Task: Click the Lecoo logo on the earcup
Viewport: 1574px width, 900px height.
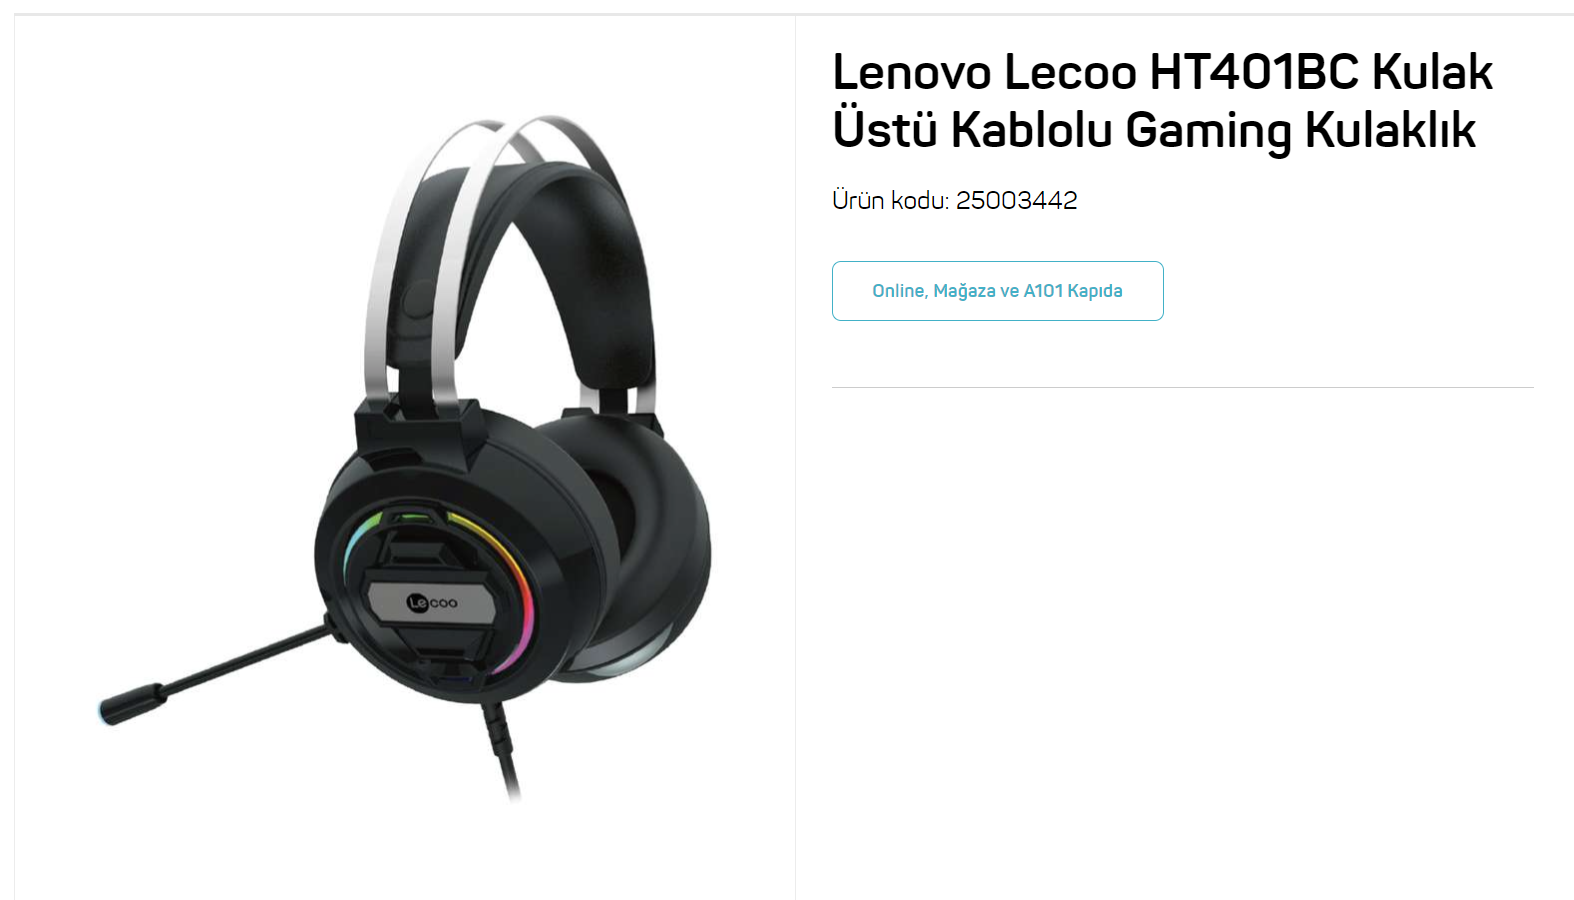Action: (x=432, y=603)
